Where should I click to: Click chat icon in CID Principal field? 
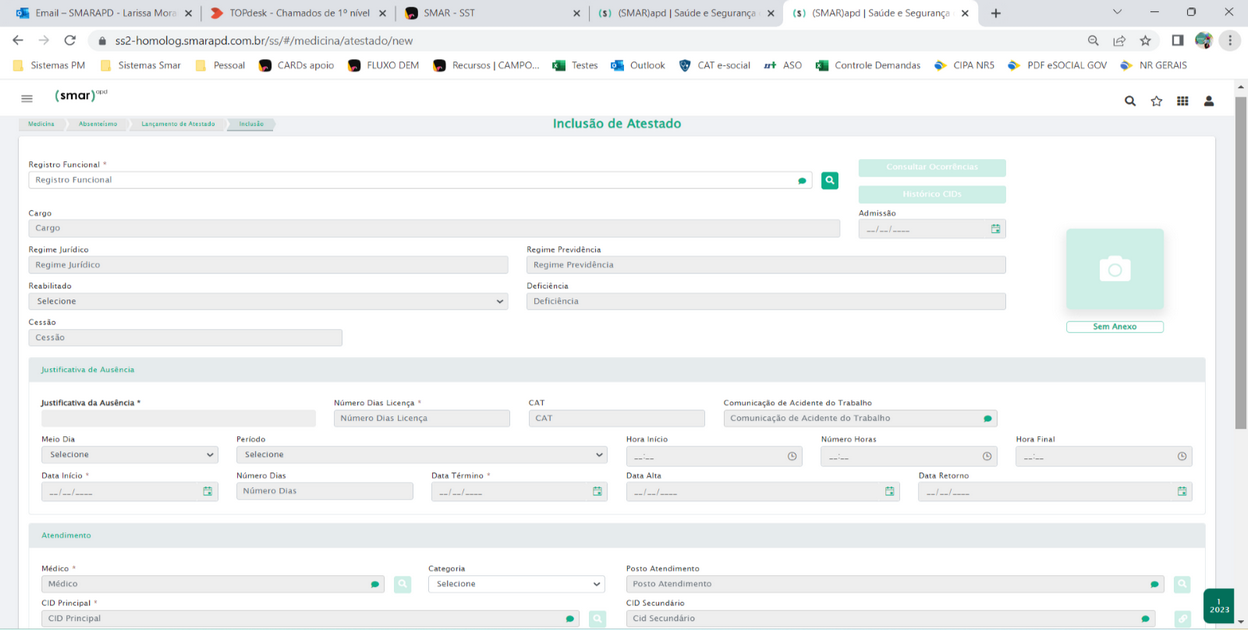point(570,619)
